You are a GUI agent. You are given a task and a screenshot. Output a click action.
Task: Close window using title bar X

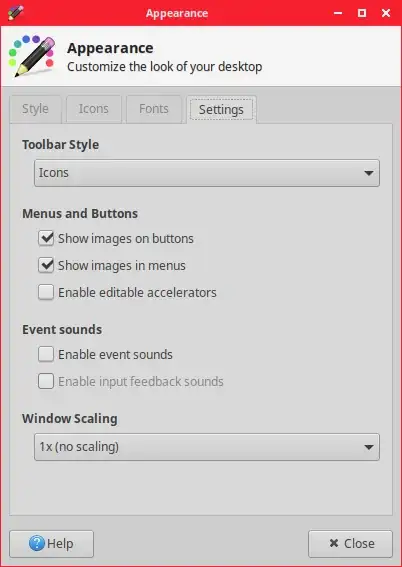point(386,13)
